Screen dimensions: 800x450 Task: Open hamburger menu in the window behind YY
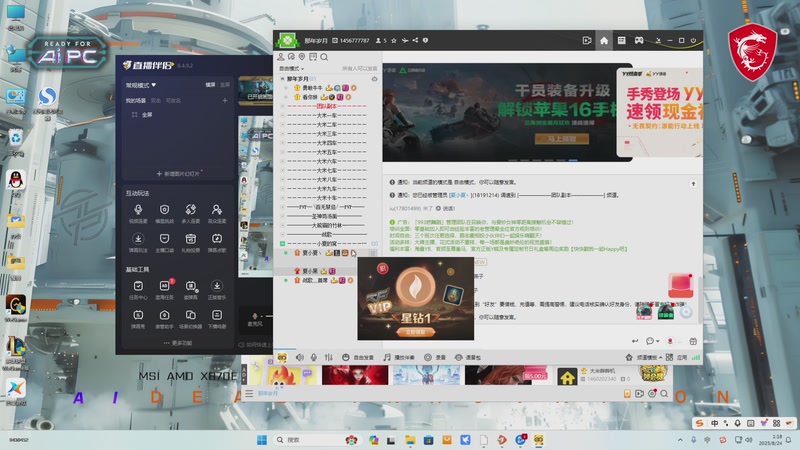tap(249, 393)
